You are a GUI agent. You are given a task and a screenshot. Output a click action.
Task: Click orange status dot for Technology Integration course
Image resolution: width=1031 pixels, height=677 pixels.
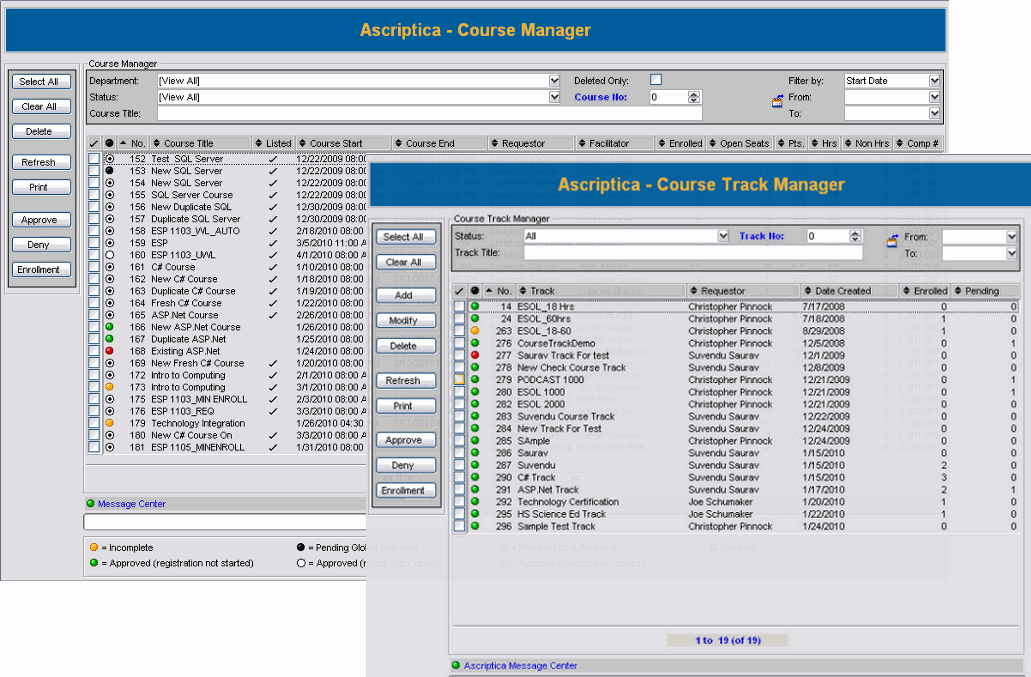coord(109,423)
